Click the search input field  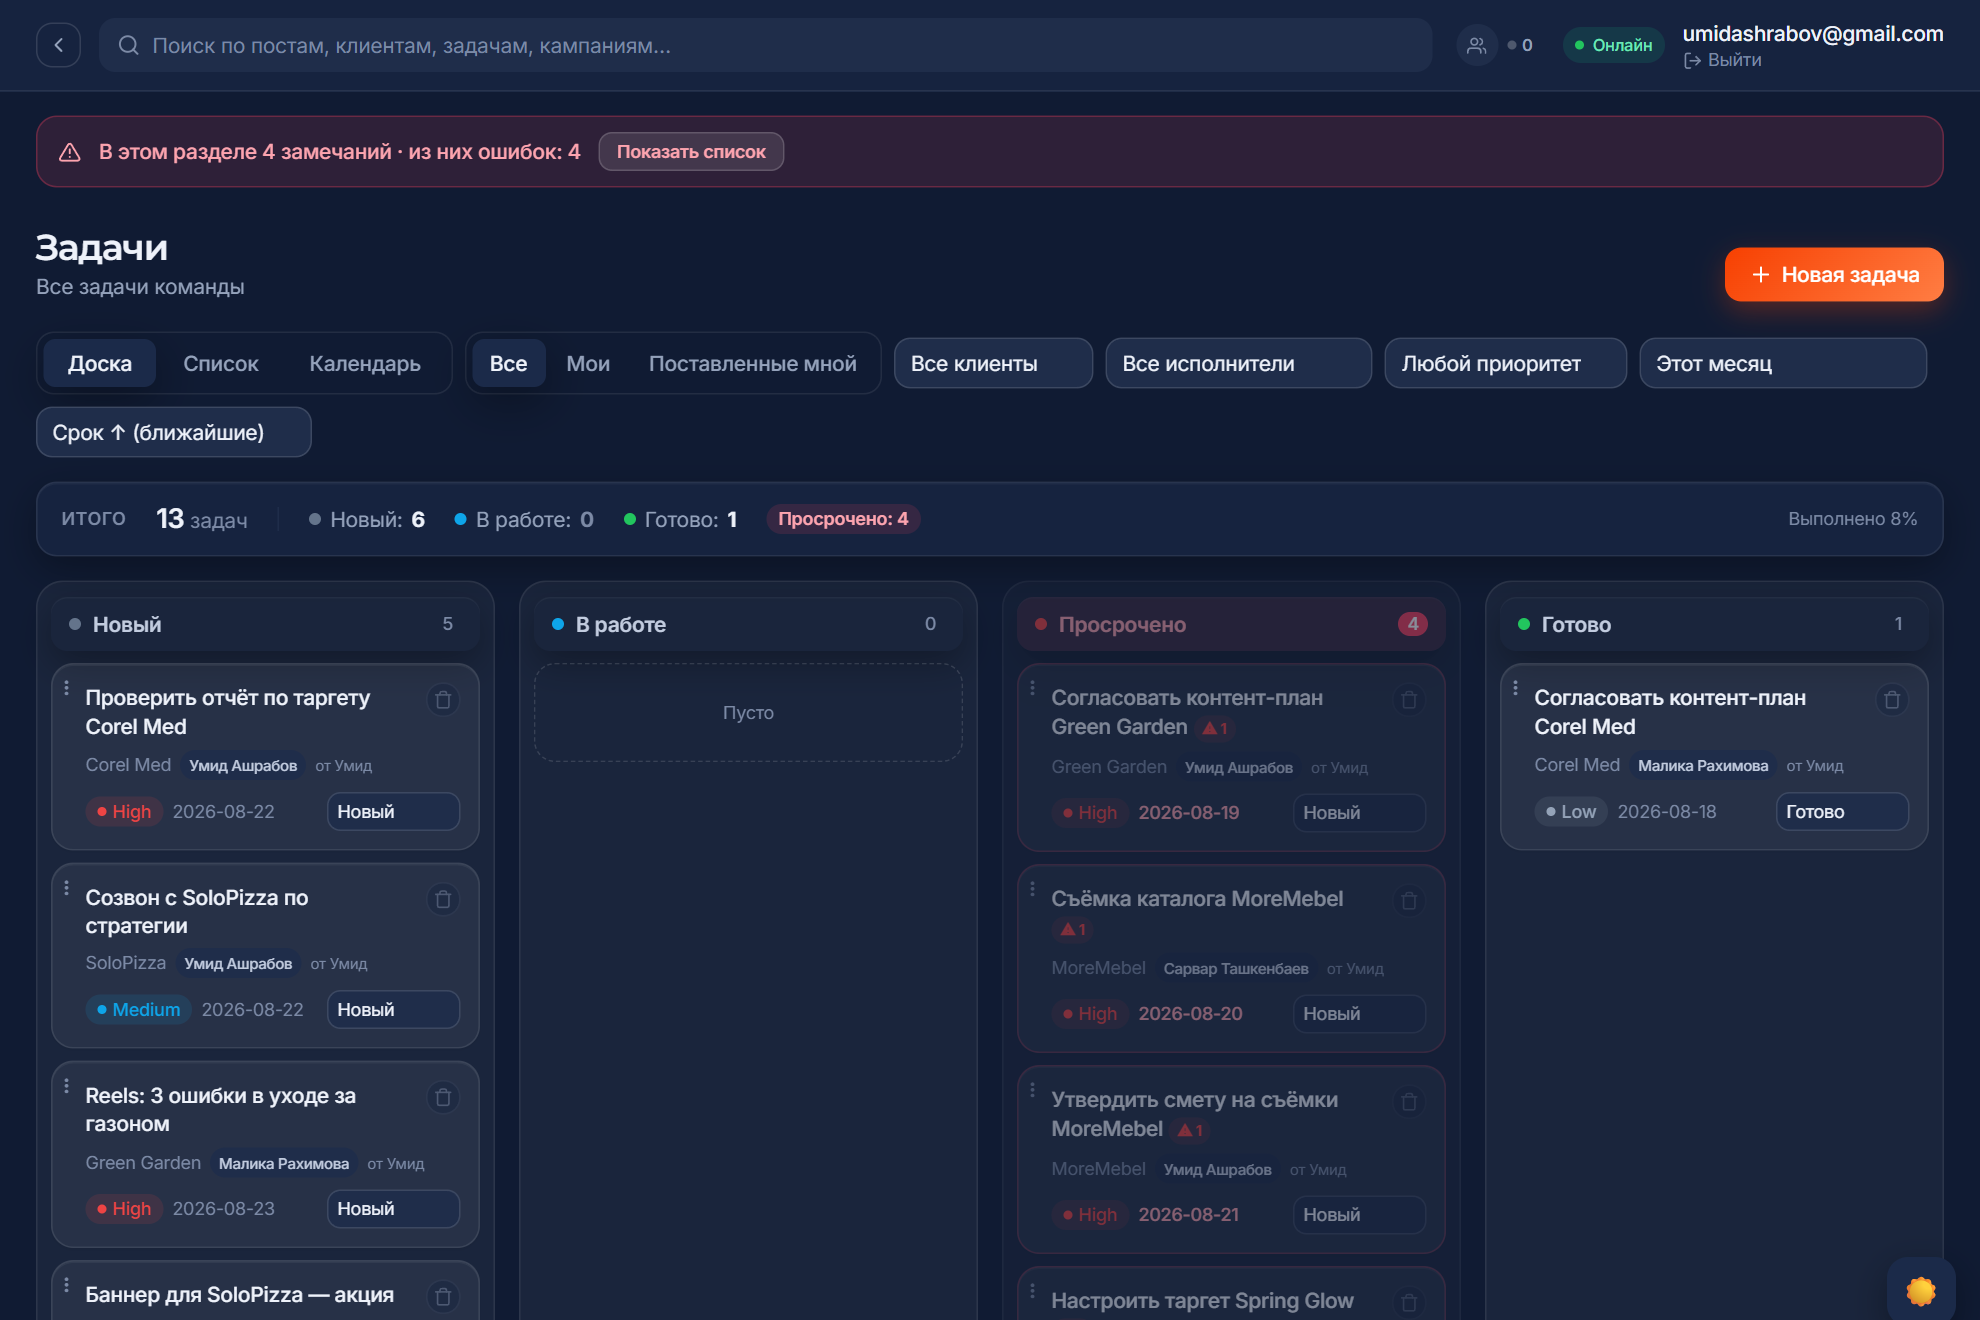(x=765, y=45)
